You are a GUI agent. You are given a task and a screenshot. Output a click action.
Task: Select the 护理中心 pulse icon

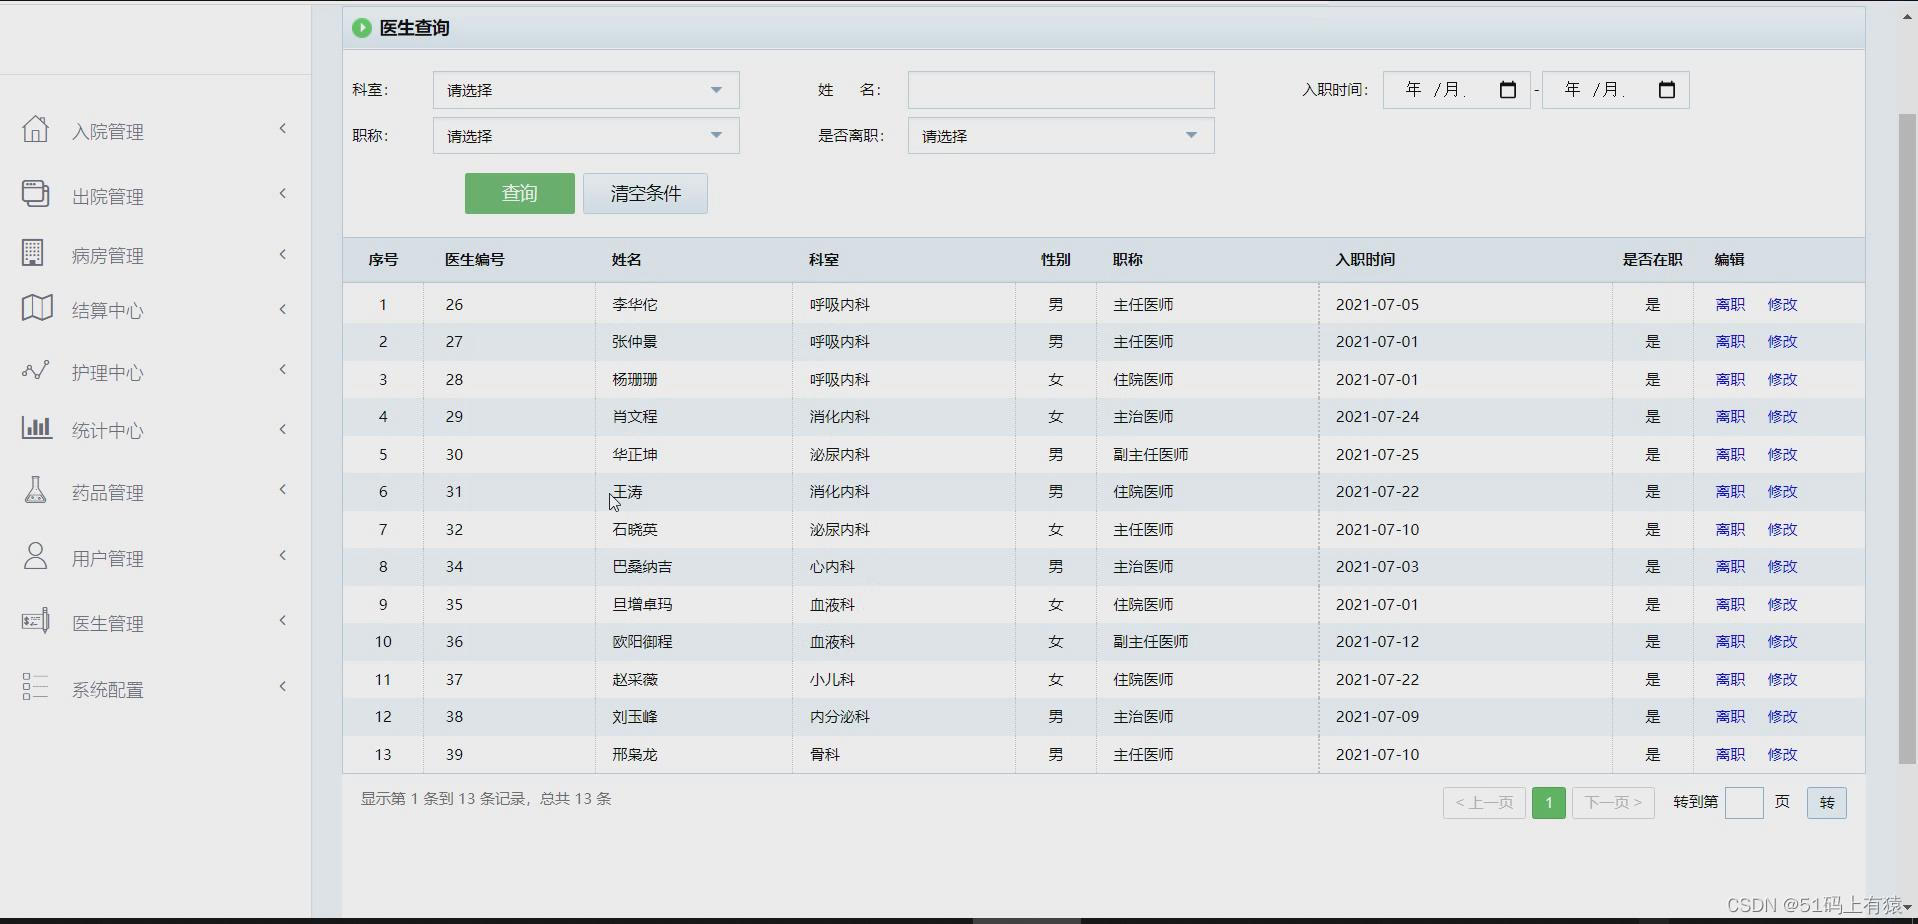36,370
